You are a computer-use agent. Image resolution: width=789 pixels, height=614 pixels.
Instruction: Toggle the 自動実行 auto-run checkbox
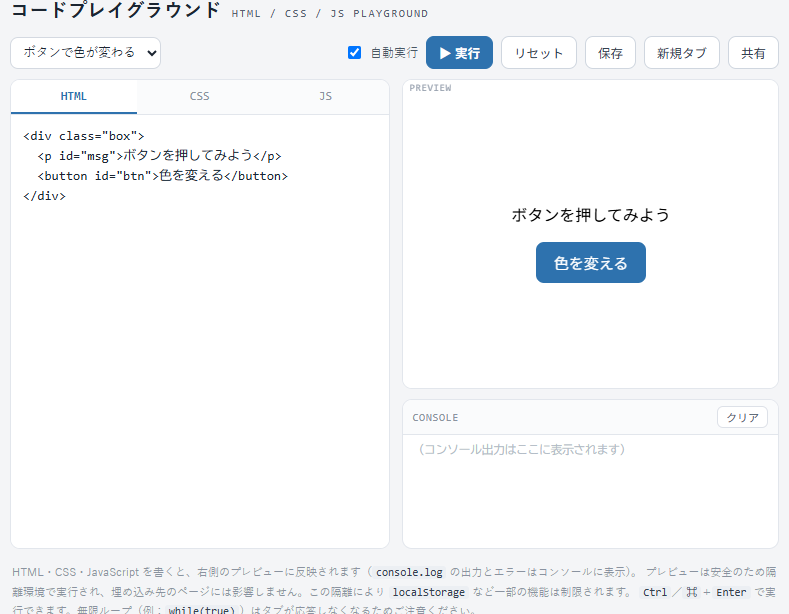(354, 52)
